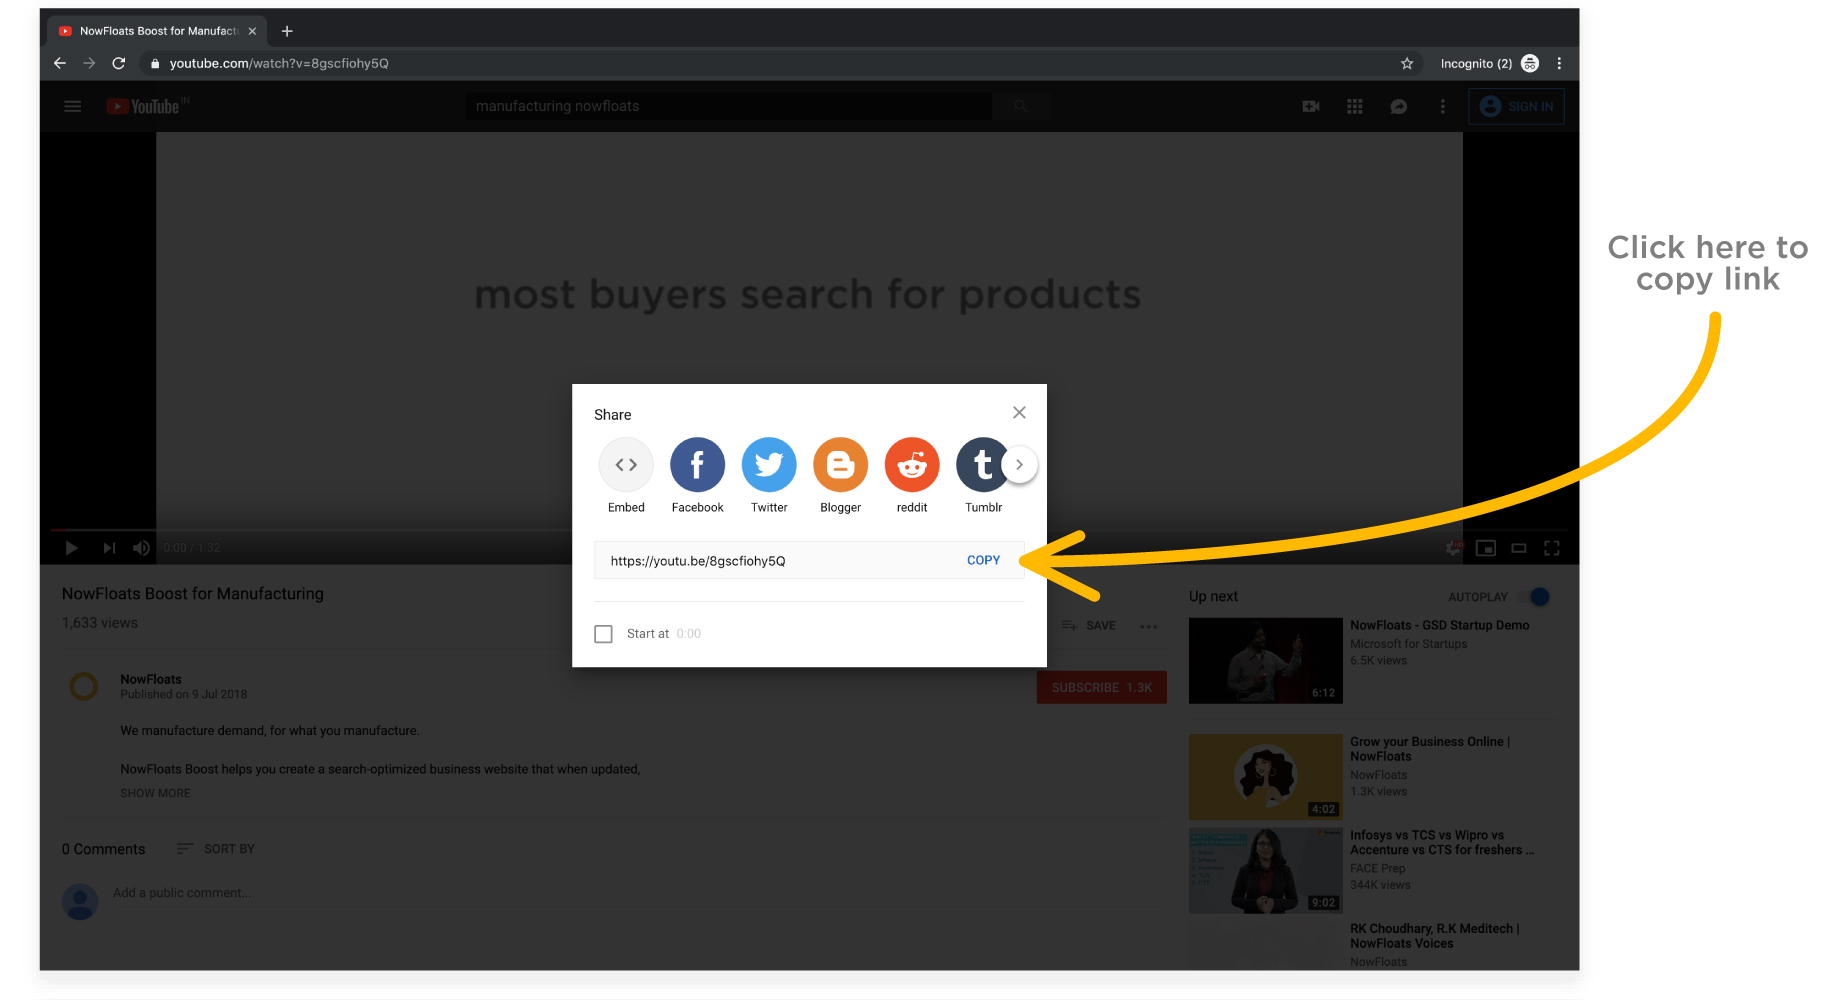This screenshot has height=1000, width=1835.
Task: Go forward in browser
Action: coord(89,63)
